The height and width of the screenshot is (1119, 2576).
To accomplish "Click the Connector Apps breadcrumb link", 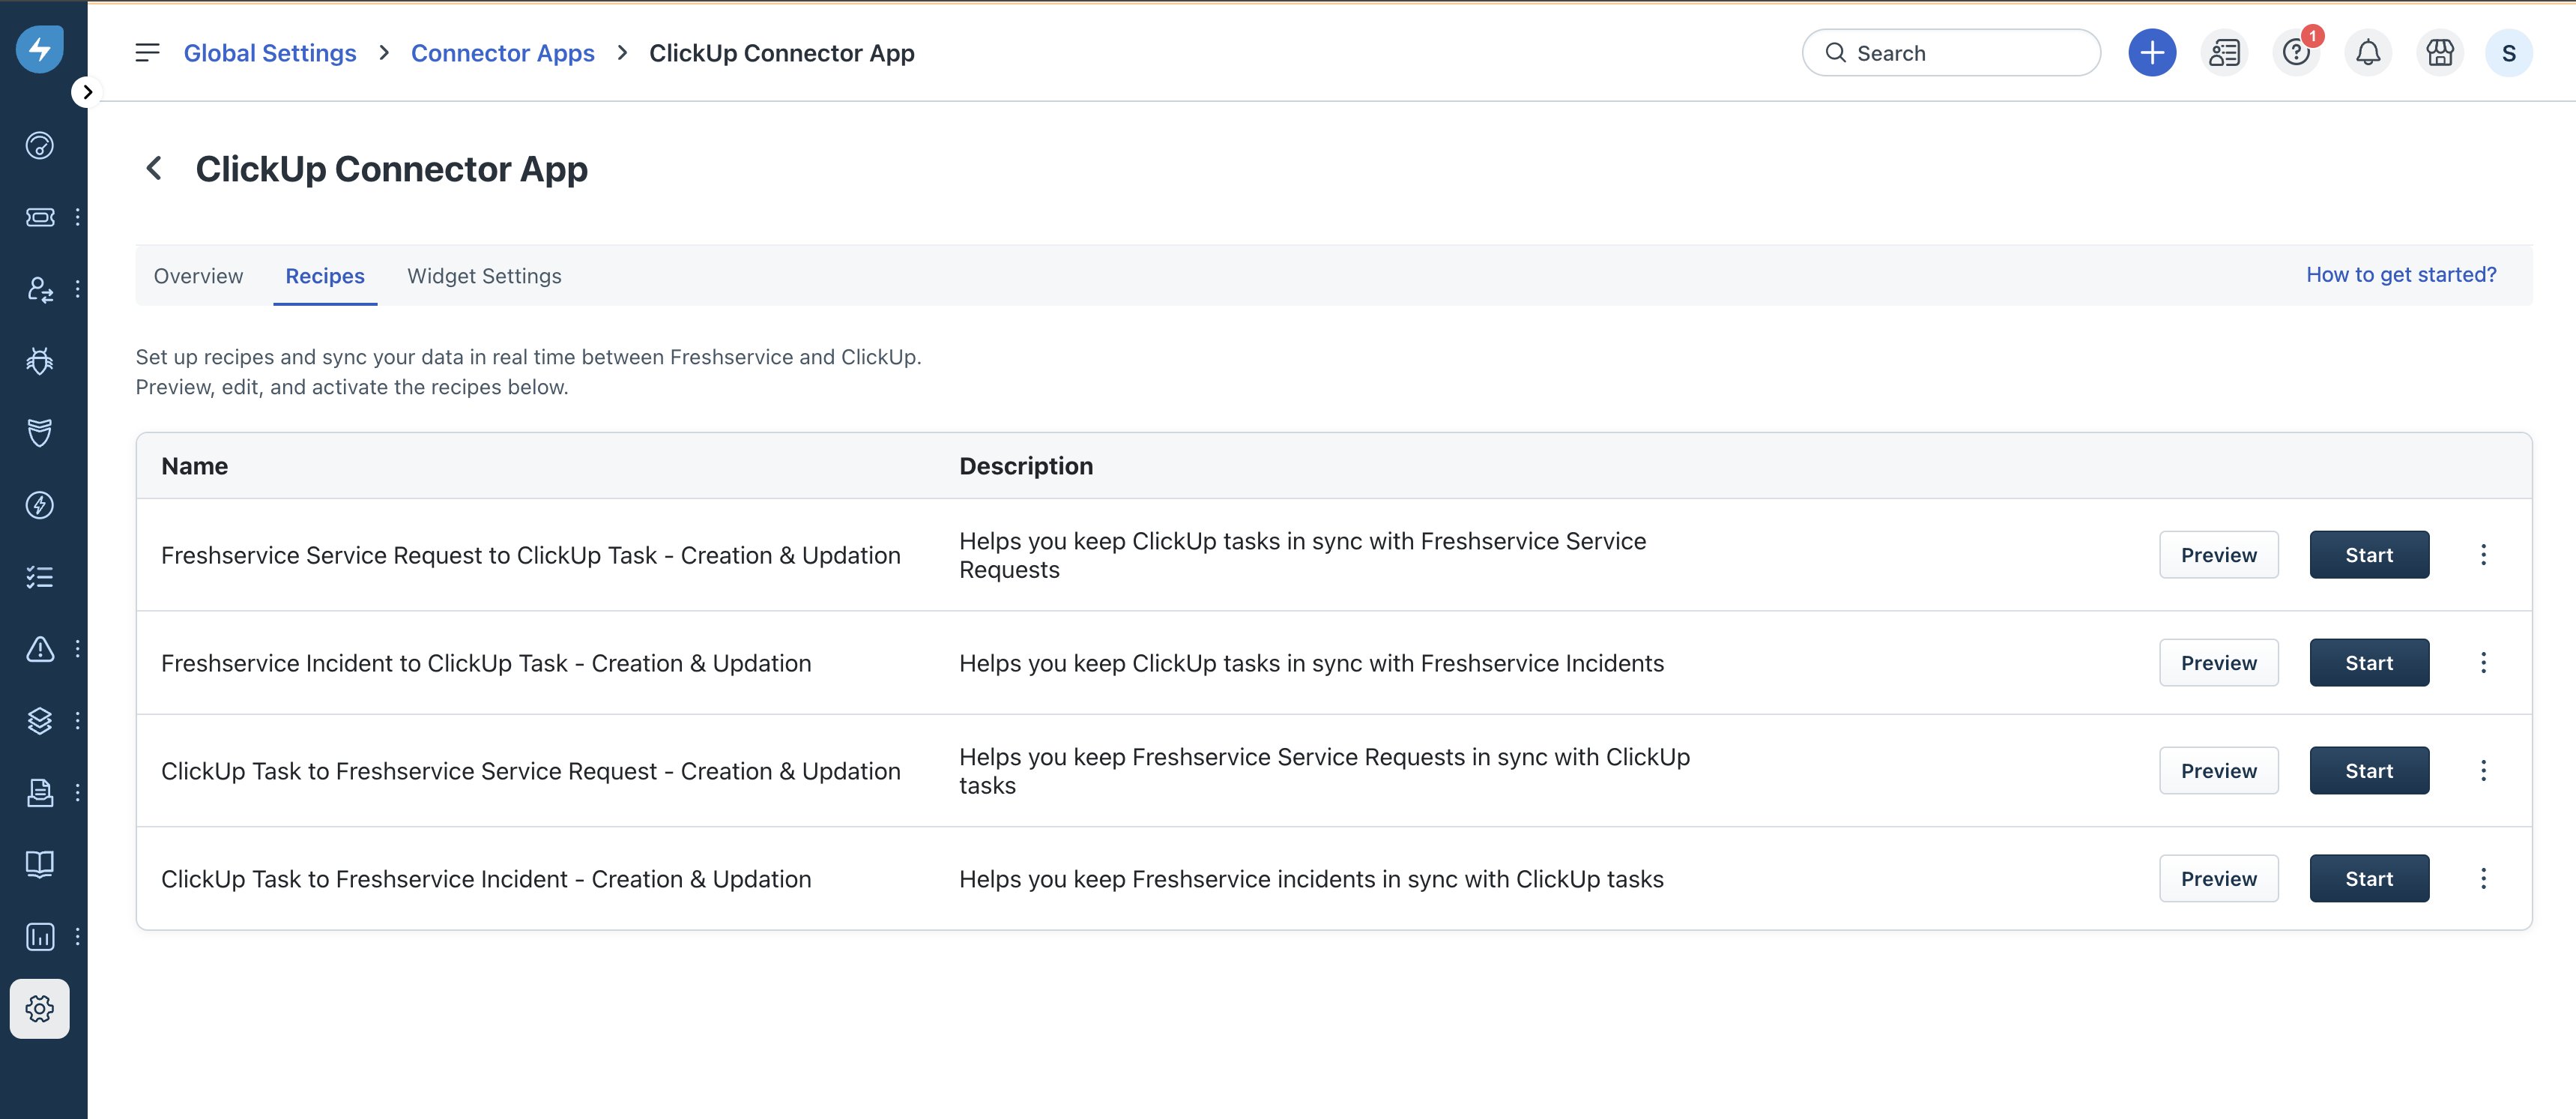I will tap(502, 53).
